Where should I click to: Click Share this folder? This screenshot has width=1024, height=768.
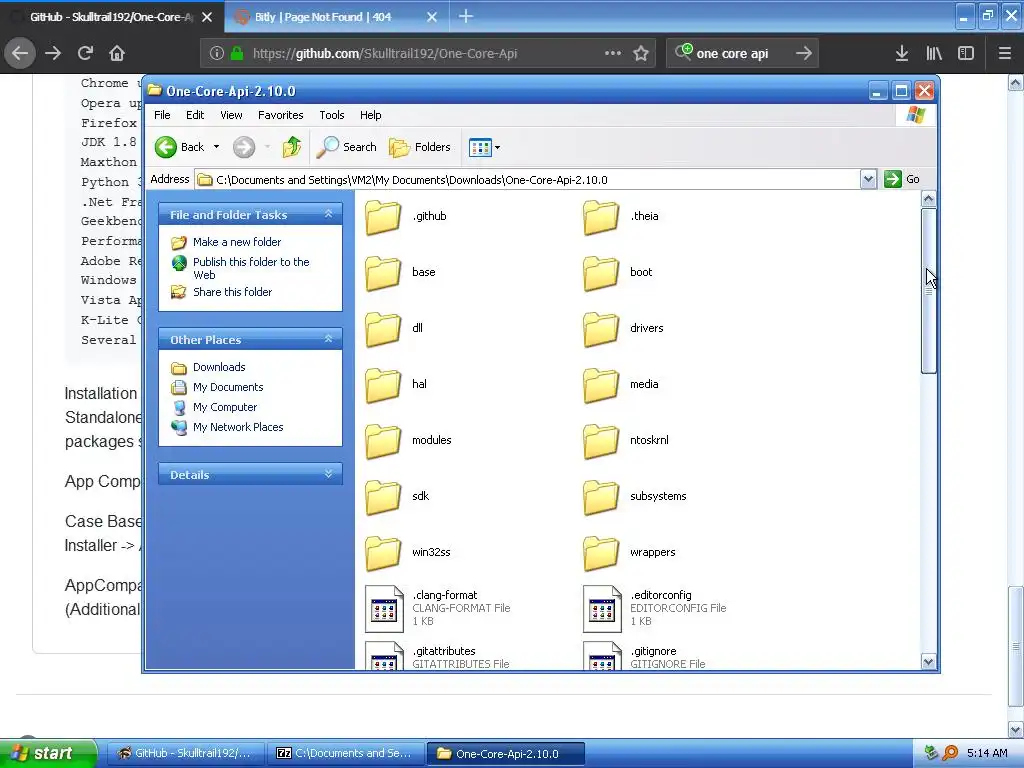232,292
